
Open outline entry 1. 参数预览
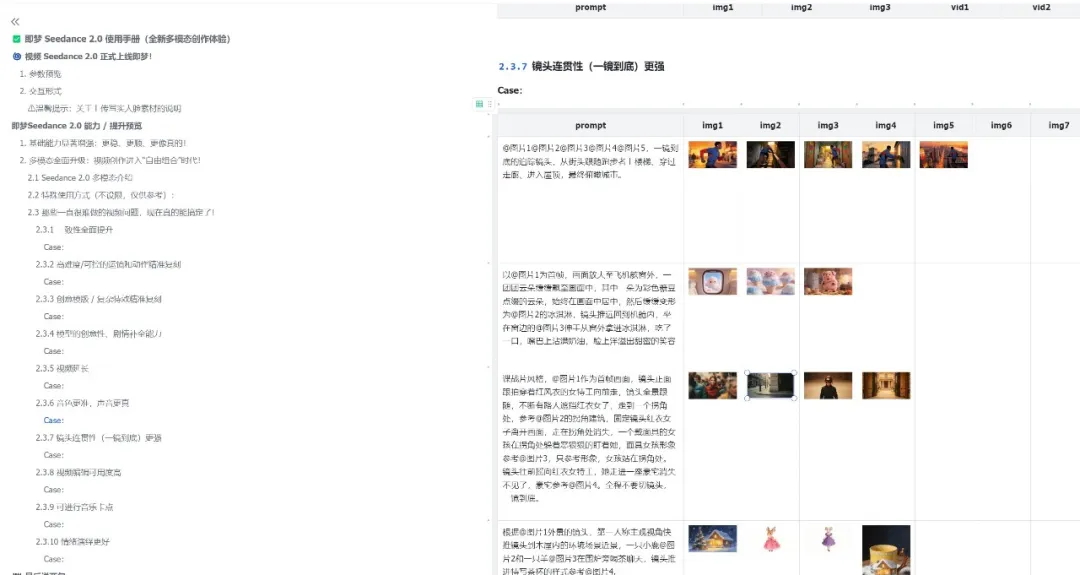pyautogui.click(x=40, y=74)
